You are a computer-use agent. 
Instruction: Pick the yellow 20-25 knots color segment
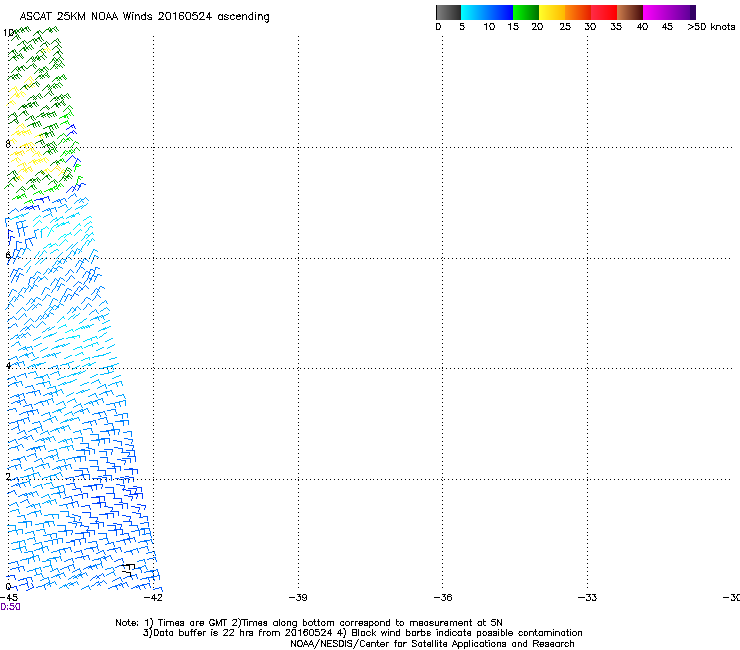pos(552,12)
